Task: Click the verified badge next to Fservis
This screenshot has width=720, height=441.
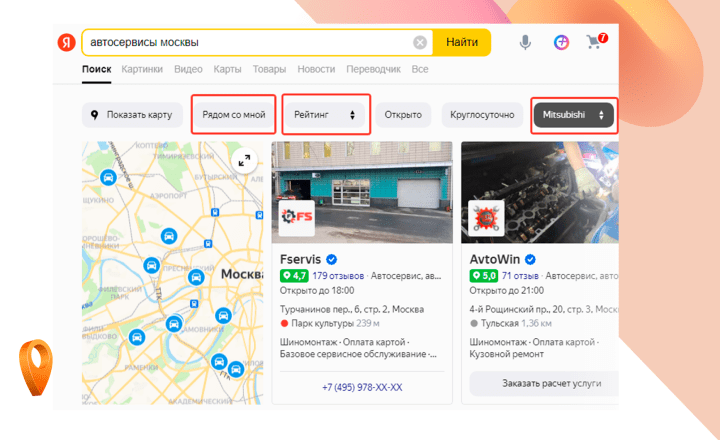Action: click(x=332, y=260)
